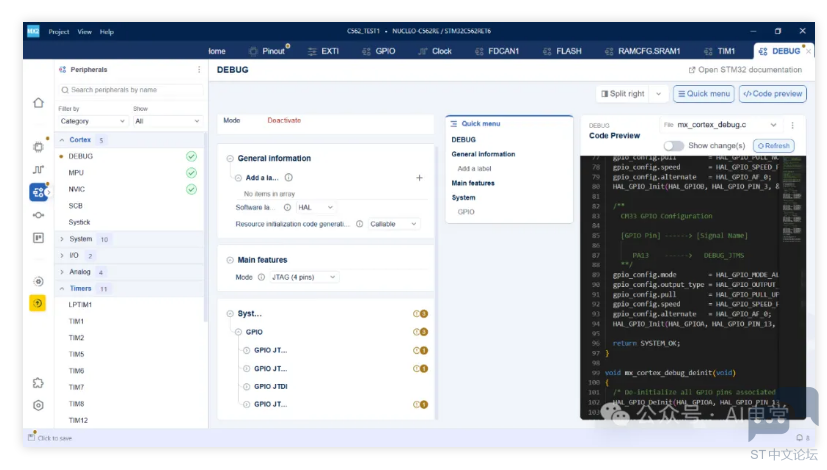Open Code Preview kebab options menu

point(792,125)
